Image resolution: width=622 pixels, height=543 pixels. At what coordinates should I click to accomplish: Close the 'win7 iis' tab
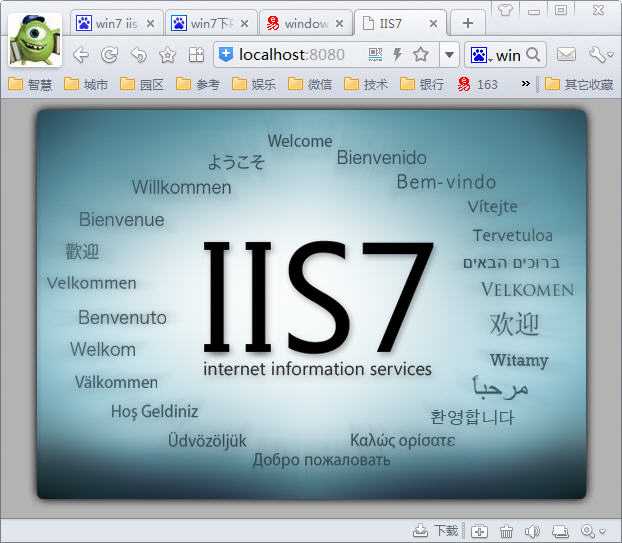(x=150, y=24)
